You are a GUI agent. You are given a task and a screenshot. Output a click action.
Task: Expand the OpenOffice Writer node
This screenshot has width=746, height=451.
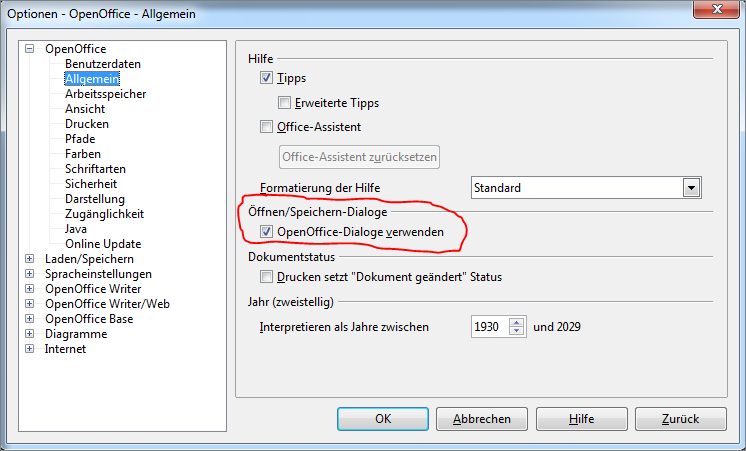29,289
